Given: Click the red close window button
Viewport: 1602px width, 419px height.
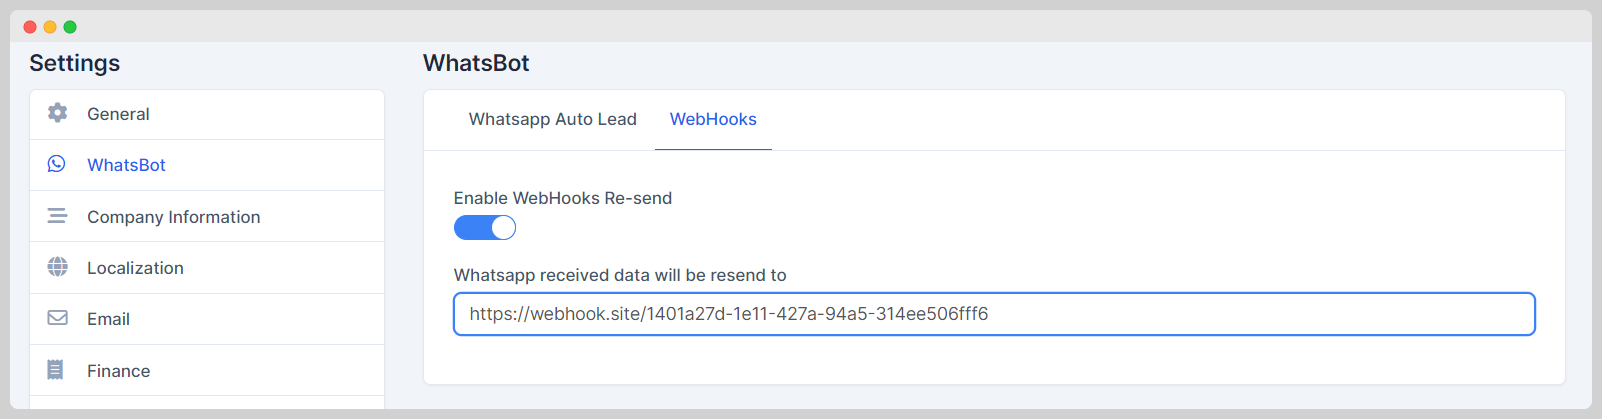Looking at the screenshot, I should tap(30, 27).
